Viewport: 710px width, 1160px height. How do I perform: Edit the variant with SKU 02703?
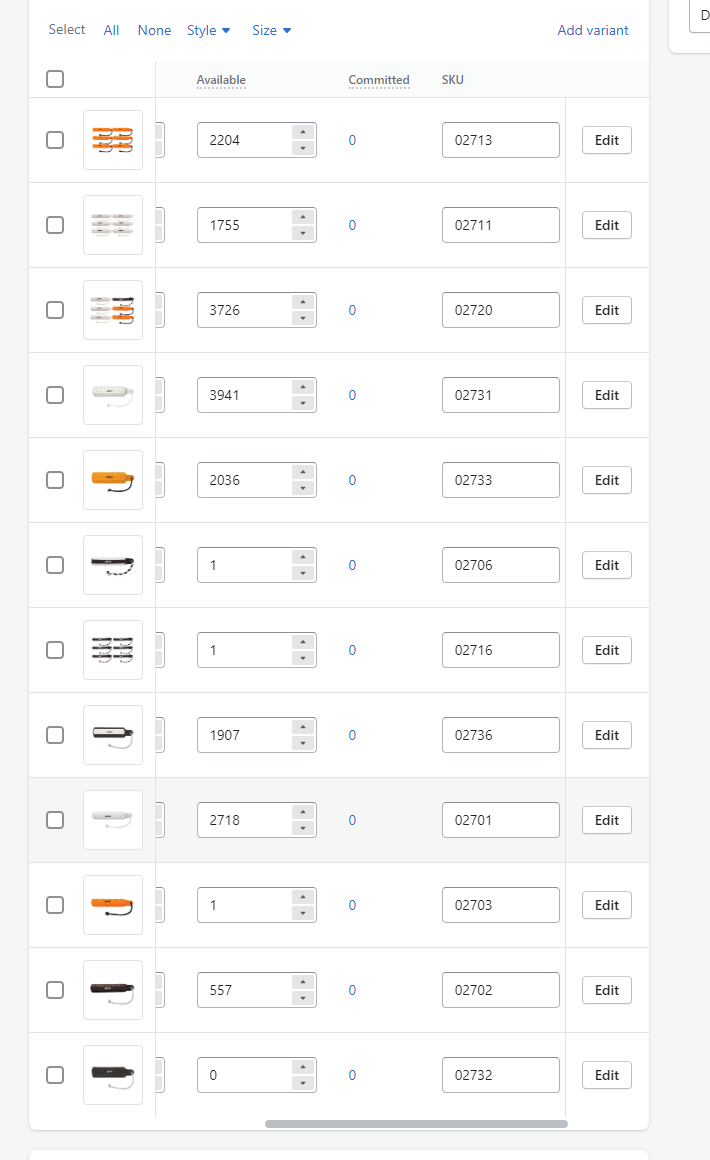pyautogui.click(x=606, y=905)
